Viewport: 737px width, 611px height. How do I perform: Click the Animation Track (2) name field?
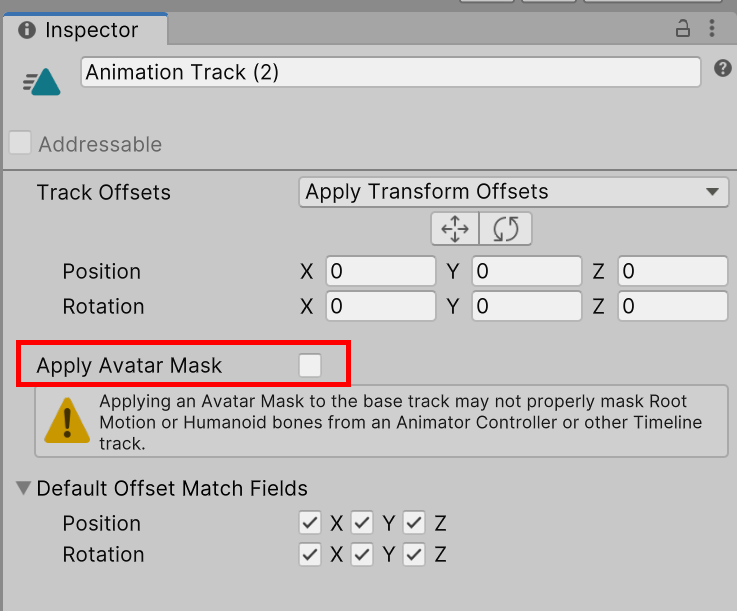pos(390,72)
